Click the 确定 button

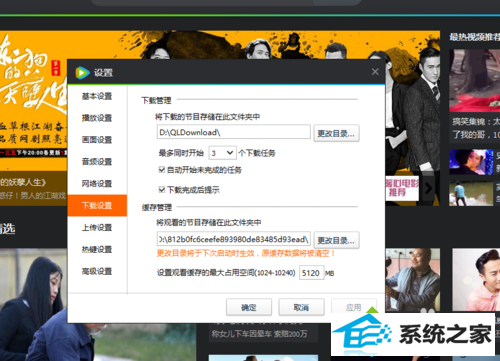coord(249,307)
